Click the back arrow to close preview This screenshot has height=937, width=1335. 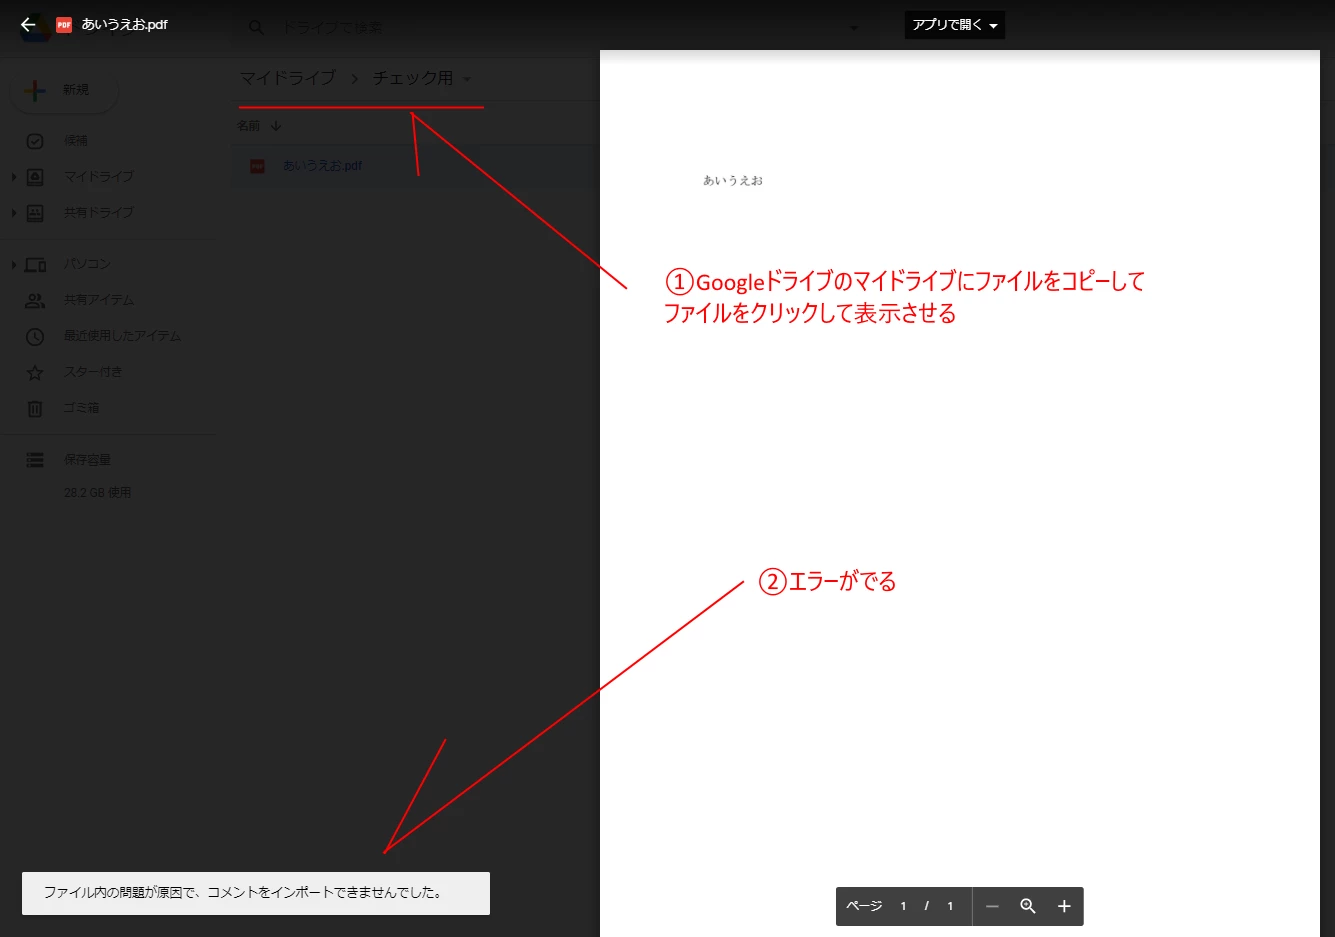pos(28,25)
